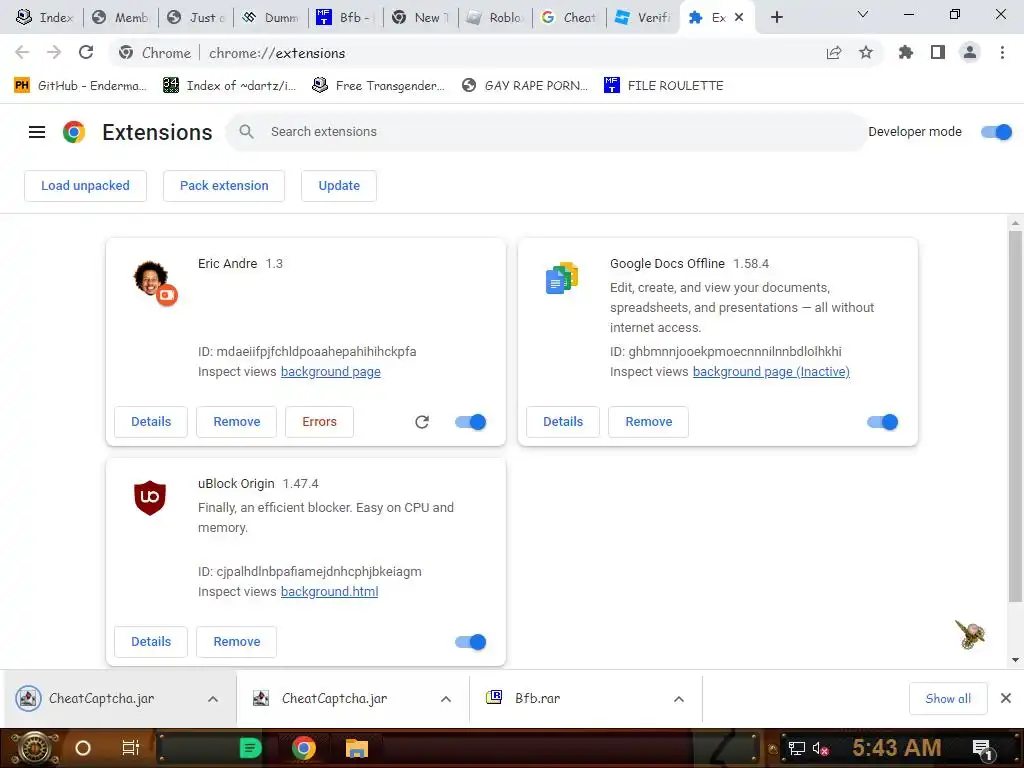The width and height of the screenshot is (1024, 768).
Task: Switch to the Memb tab
Action: [121, 18]
